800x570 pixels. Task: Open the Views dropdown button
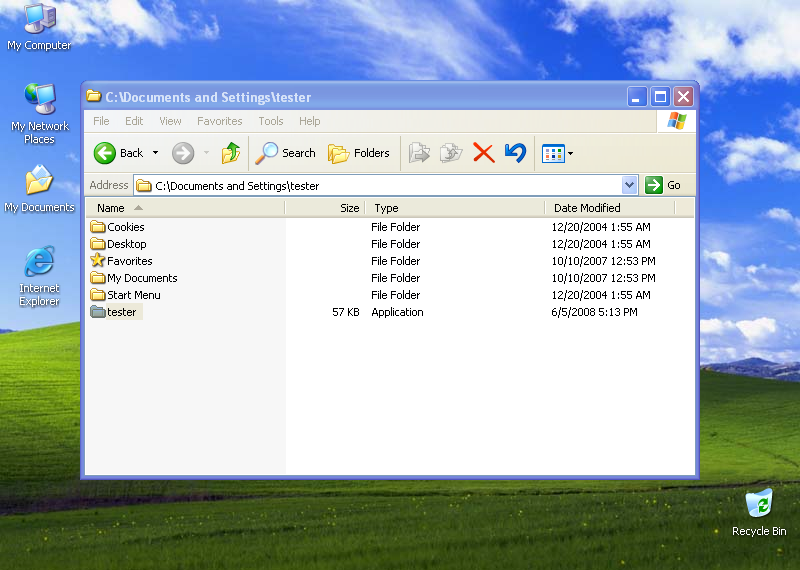[x=557, y=153]
